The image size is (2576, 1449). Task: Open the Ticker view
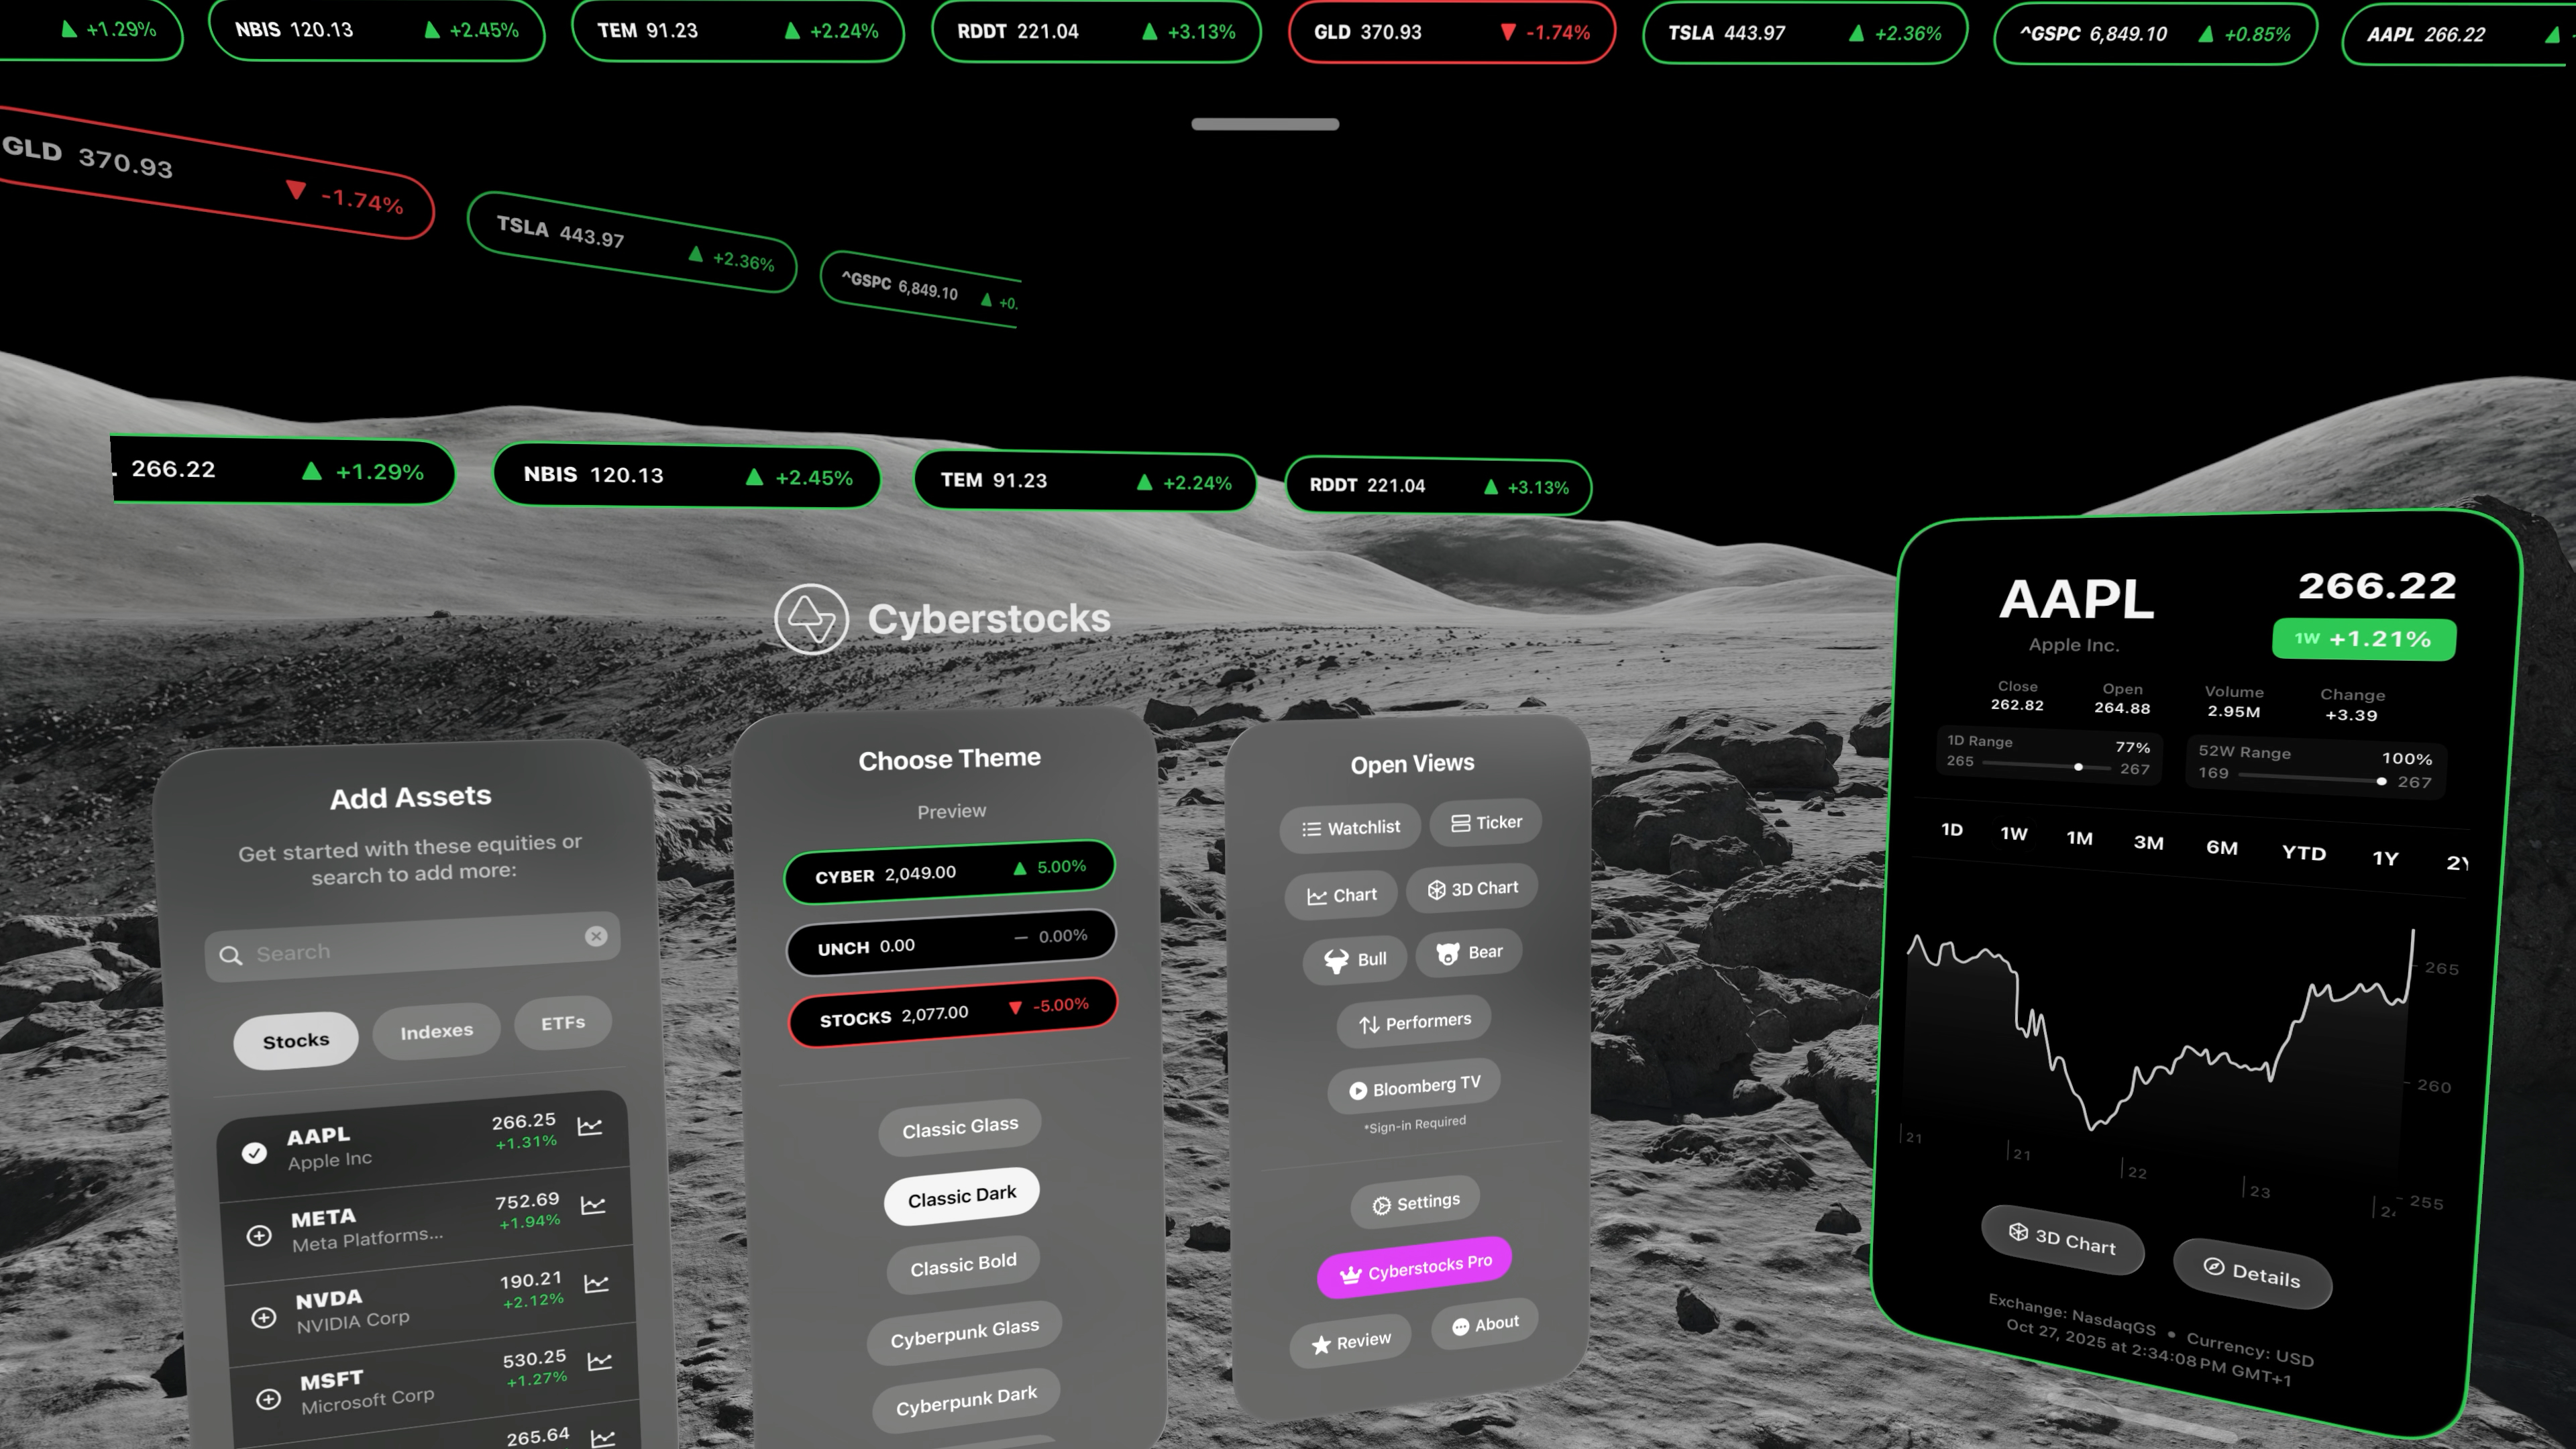click(x=1486, y=822)
